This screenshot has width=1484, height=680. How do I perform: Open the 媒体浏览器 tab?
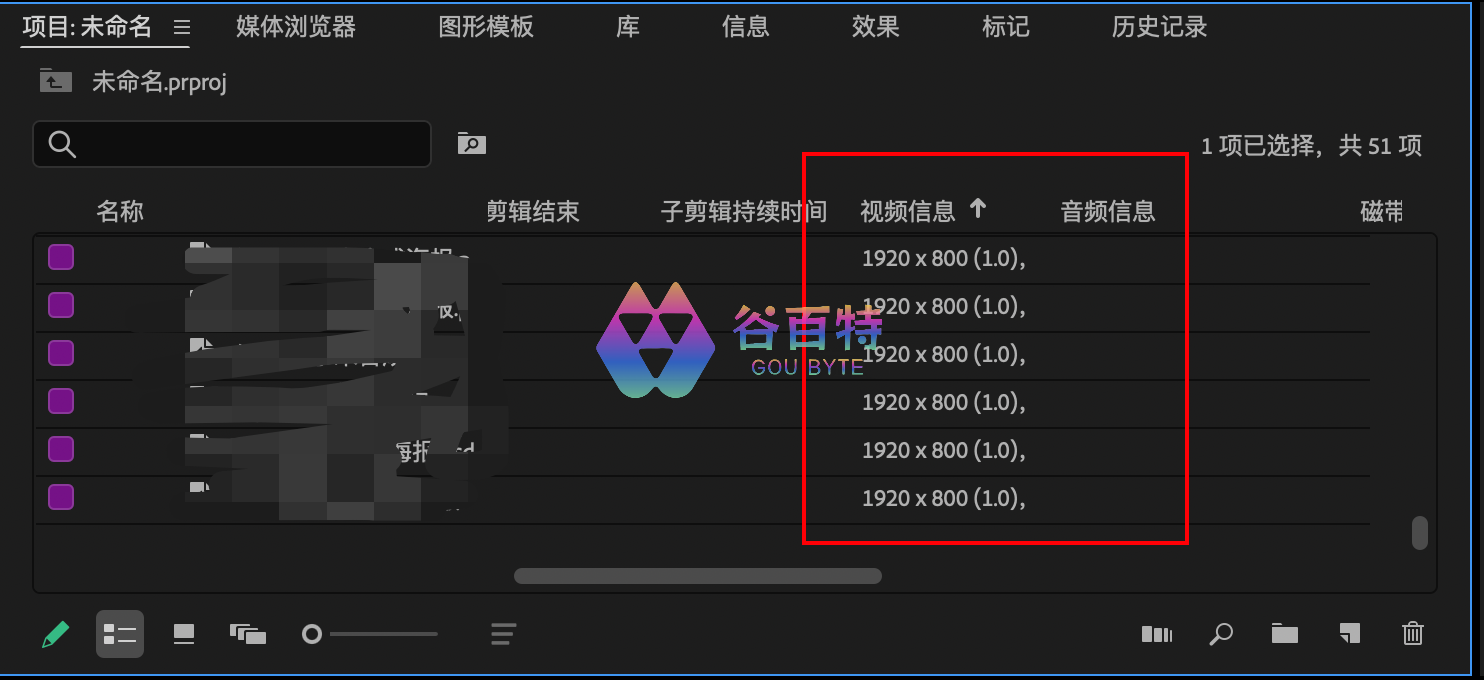(x=296, y=27)
